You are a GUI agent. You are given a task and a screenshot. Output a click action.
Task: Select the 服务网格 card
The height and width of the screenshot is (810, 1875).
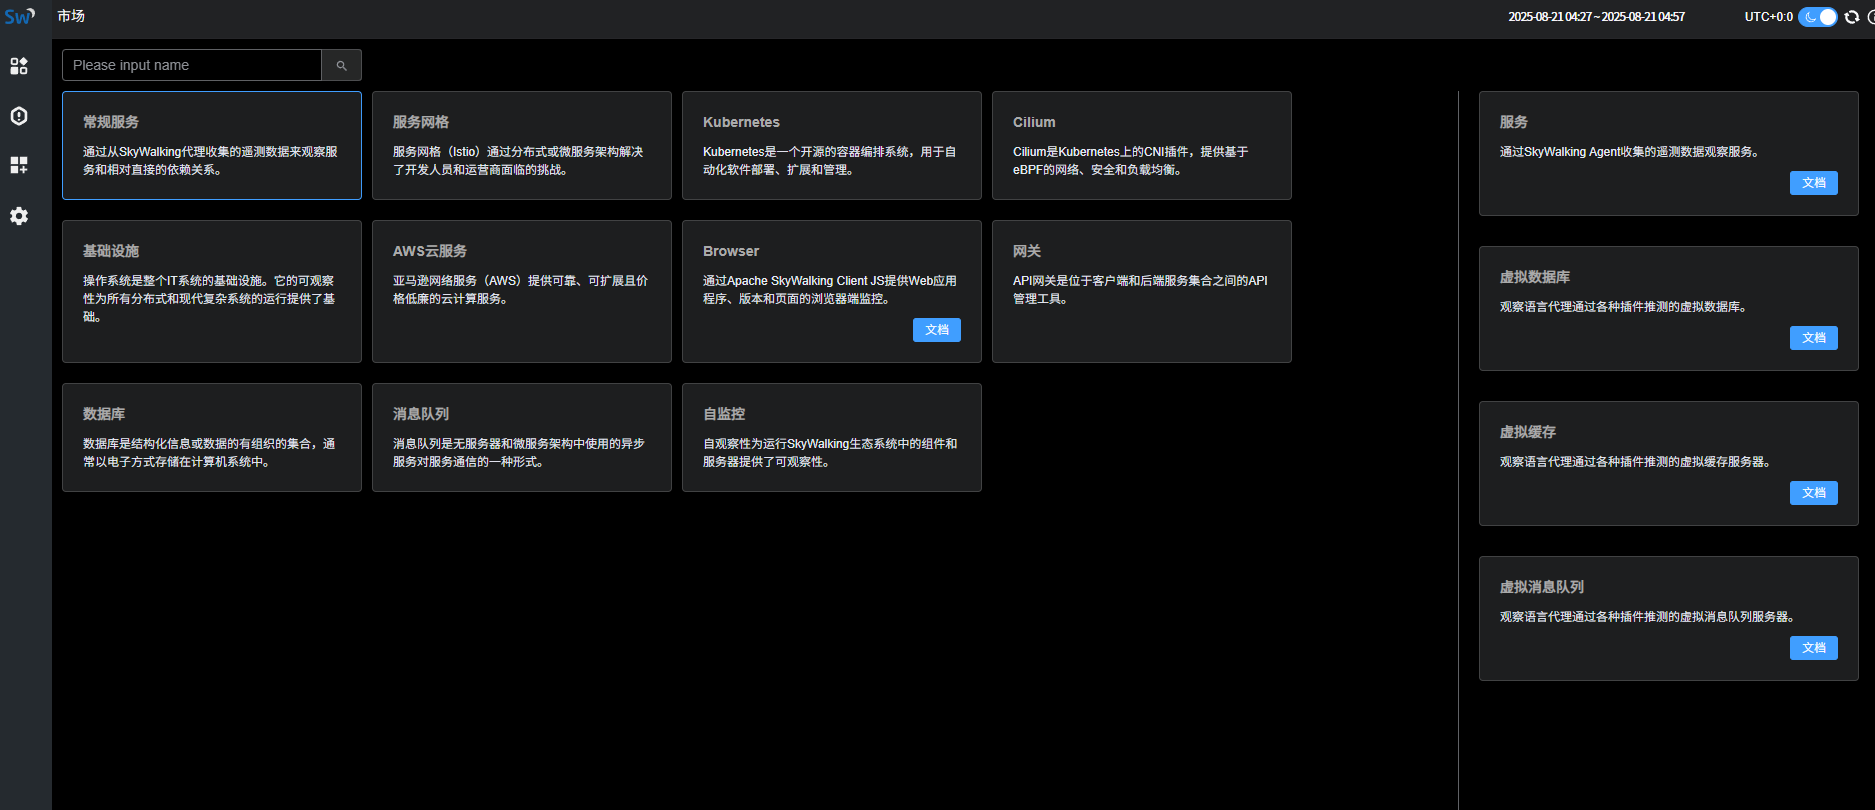[x=522, y=146]
